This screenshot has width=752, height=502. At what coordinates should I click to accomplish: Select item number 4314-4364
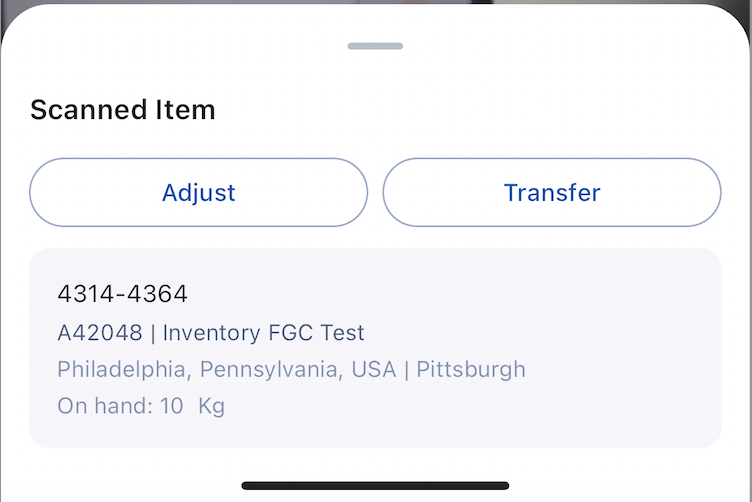click(122, 294)
